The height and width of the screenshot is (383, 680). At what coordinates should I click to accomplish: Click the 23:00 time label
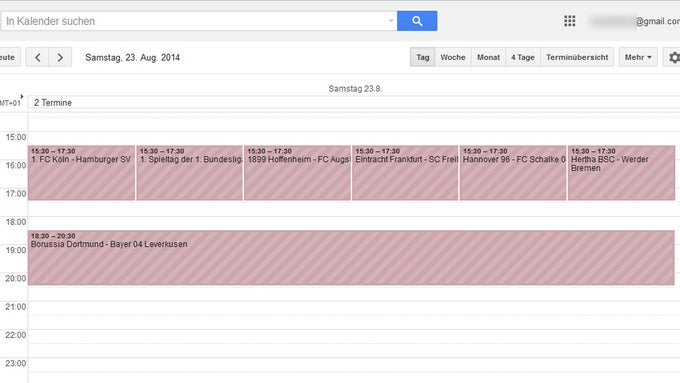pyautogui.click(x=16, y=363)
